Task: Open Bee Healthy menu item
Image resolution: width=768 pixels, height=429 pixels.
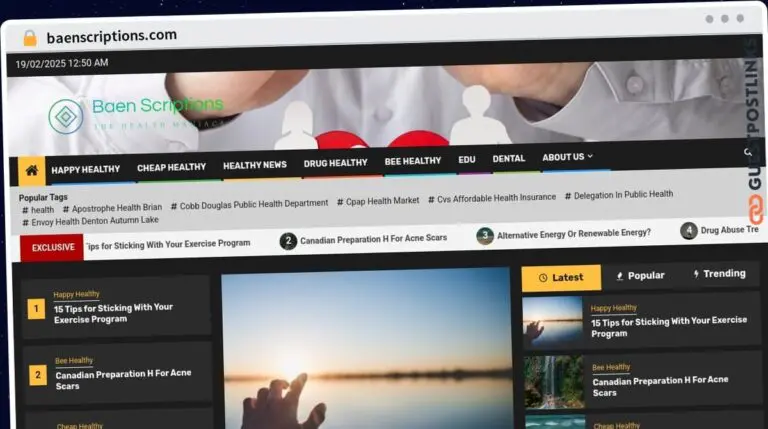Action: [x=413, y=161]
